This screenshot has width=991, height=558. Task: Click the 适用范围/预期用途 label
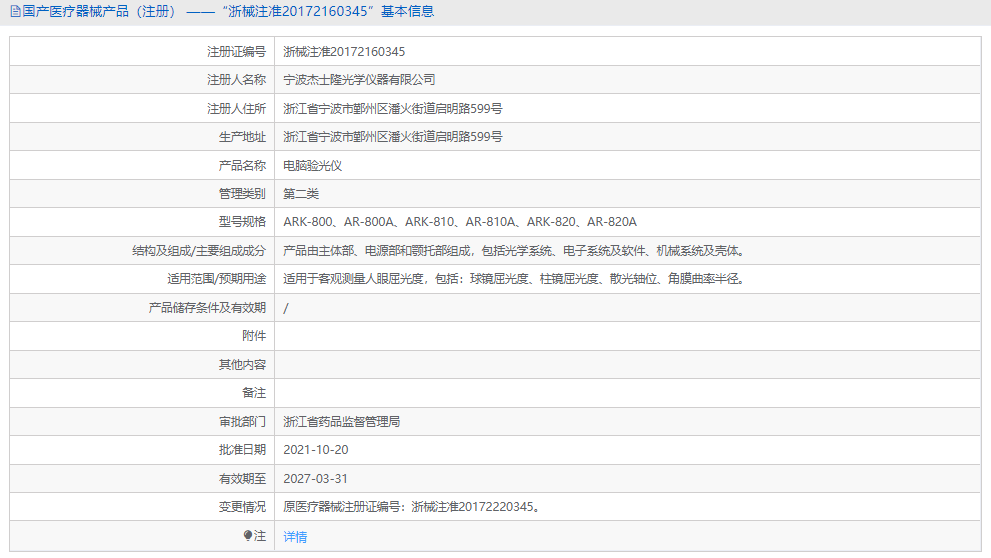click(x=216, y=279)
